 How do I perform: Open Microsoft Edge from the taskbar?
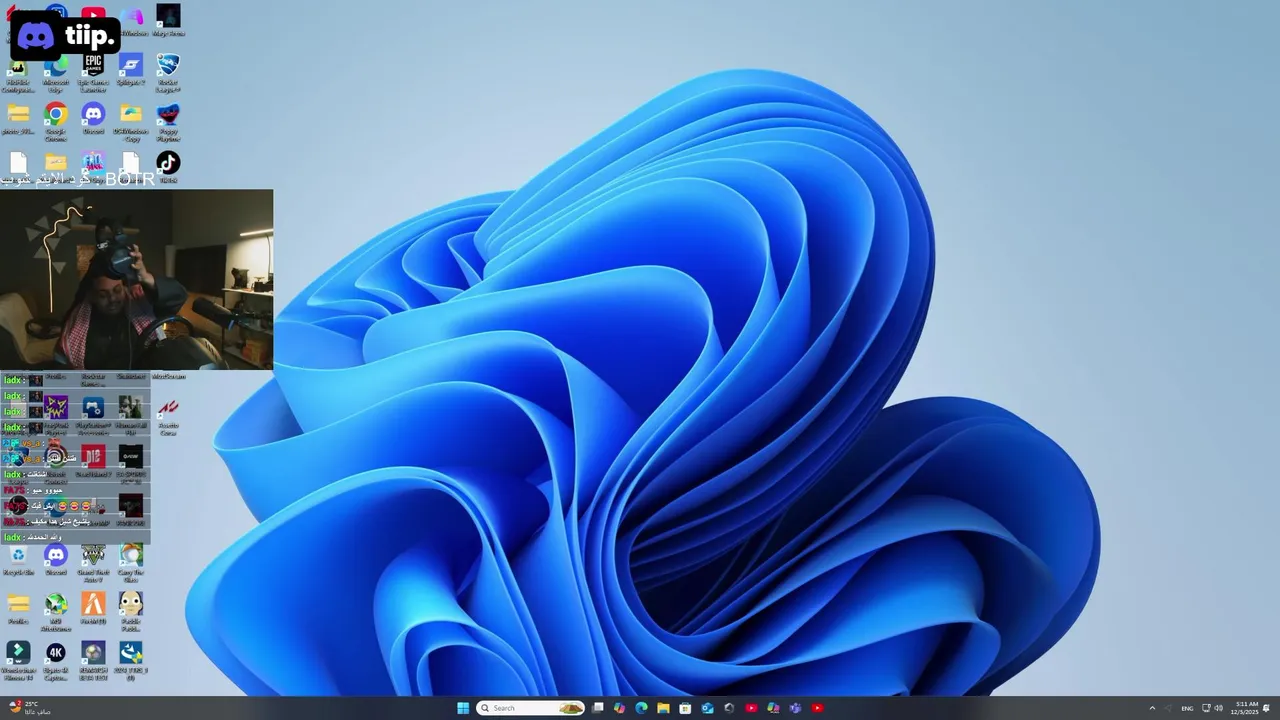pos(641,708)
